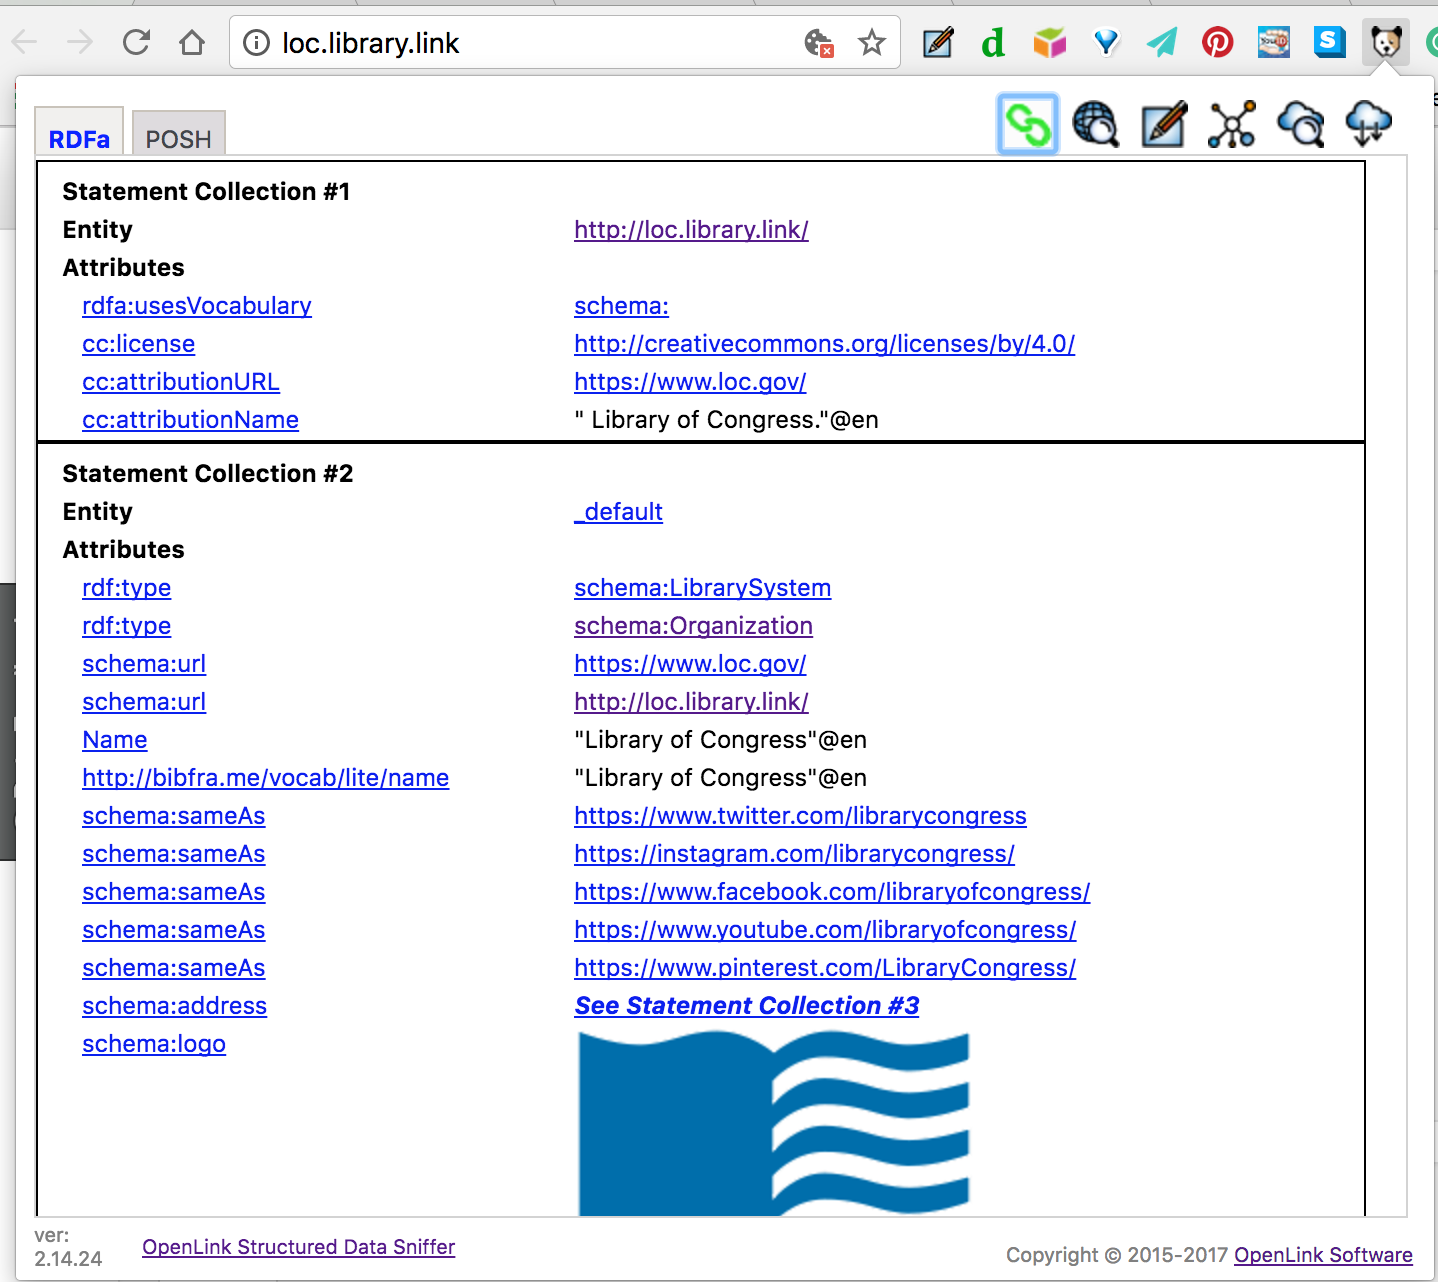Viewport: 1438px width, 1282px height.
Task: Follow the Creative Commons license link
Action: pyautogui.click(x=823, y=343)
